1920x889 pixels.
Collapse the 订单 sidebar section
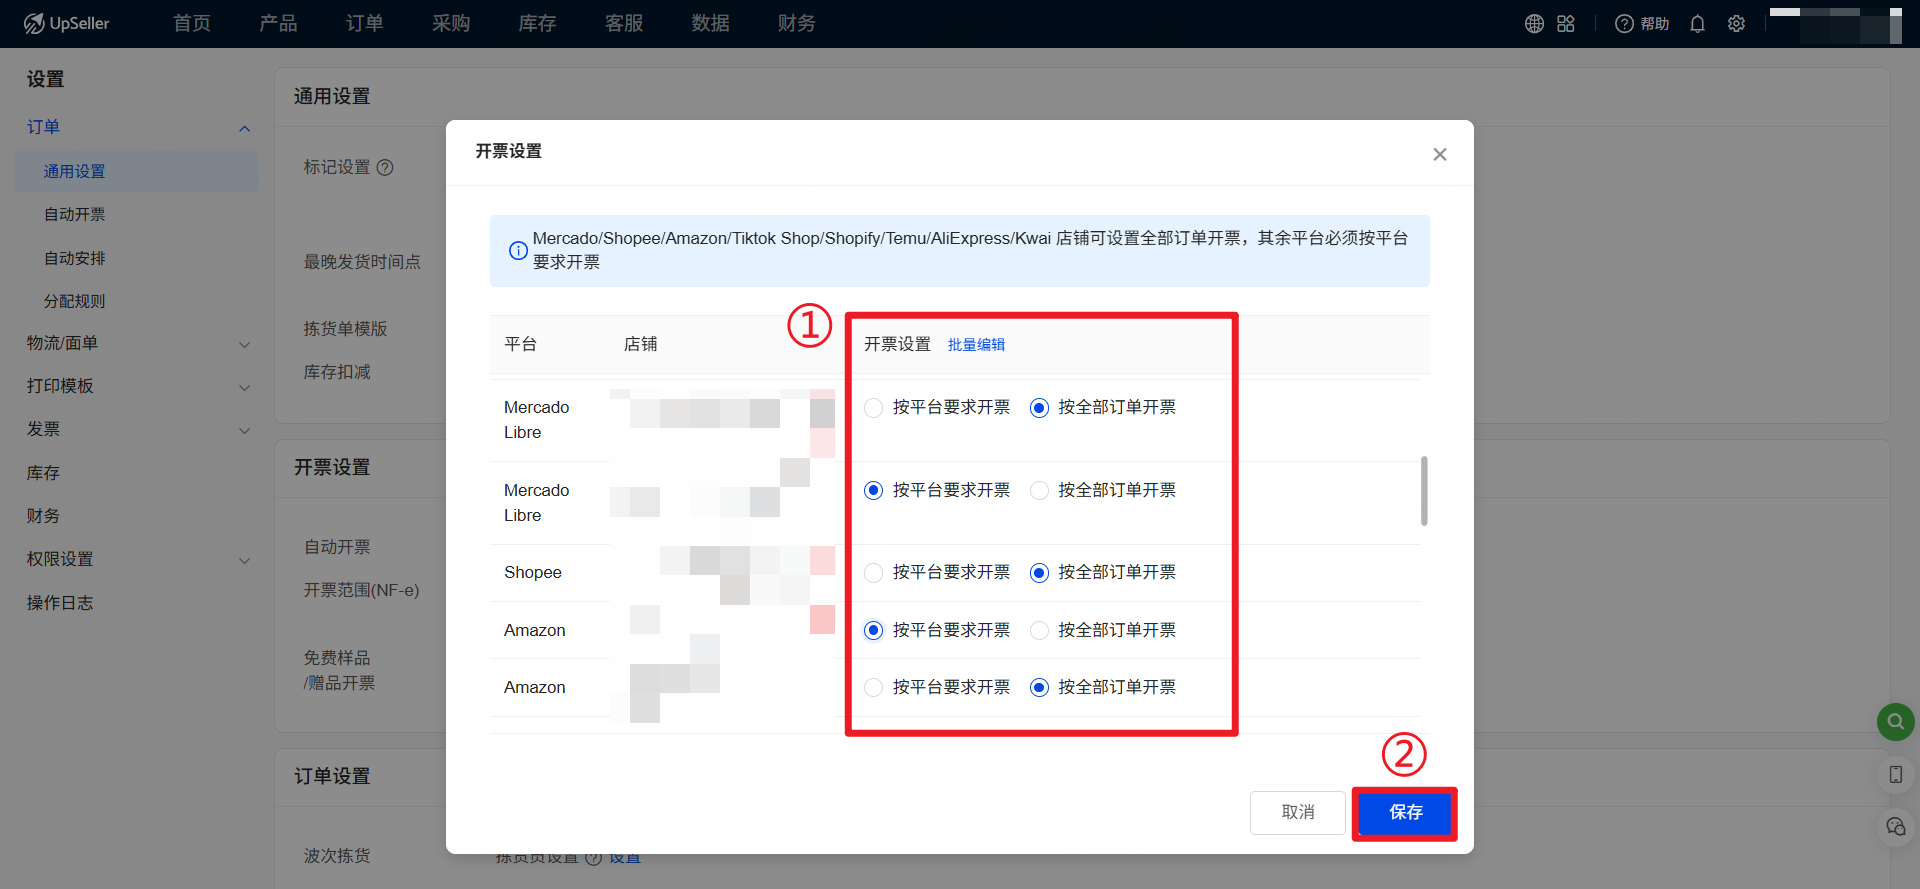pyautogui.click(x=244, y=128)
